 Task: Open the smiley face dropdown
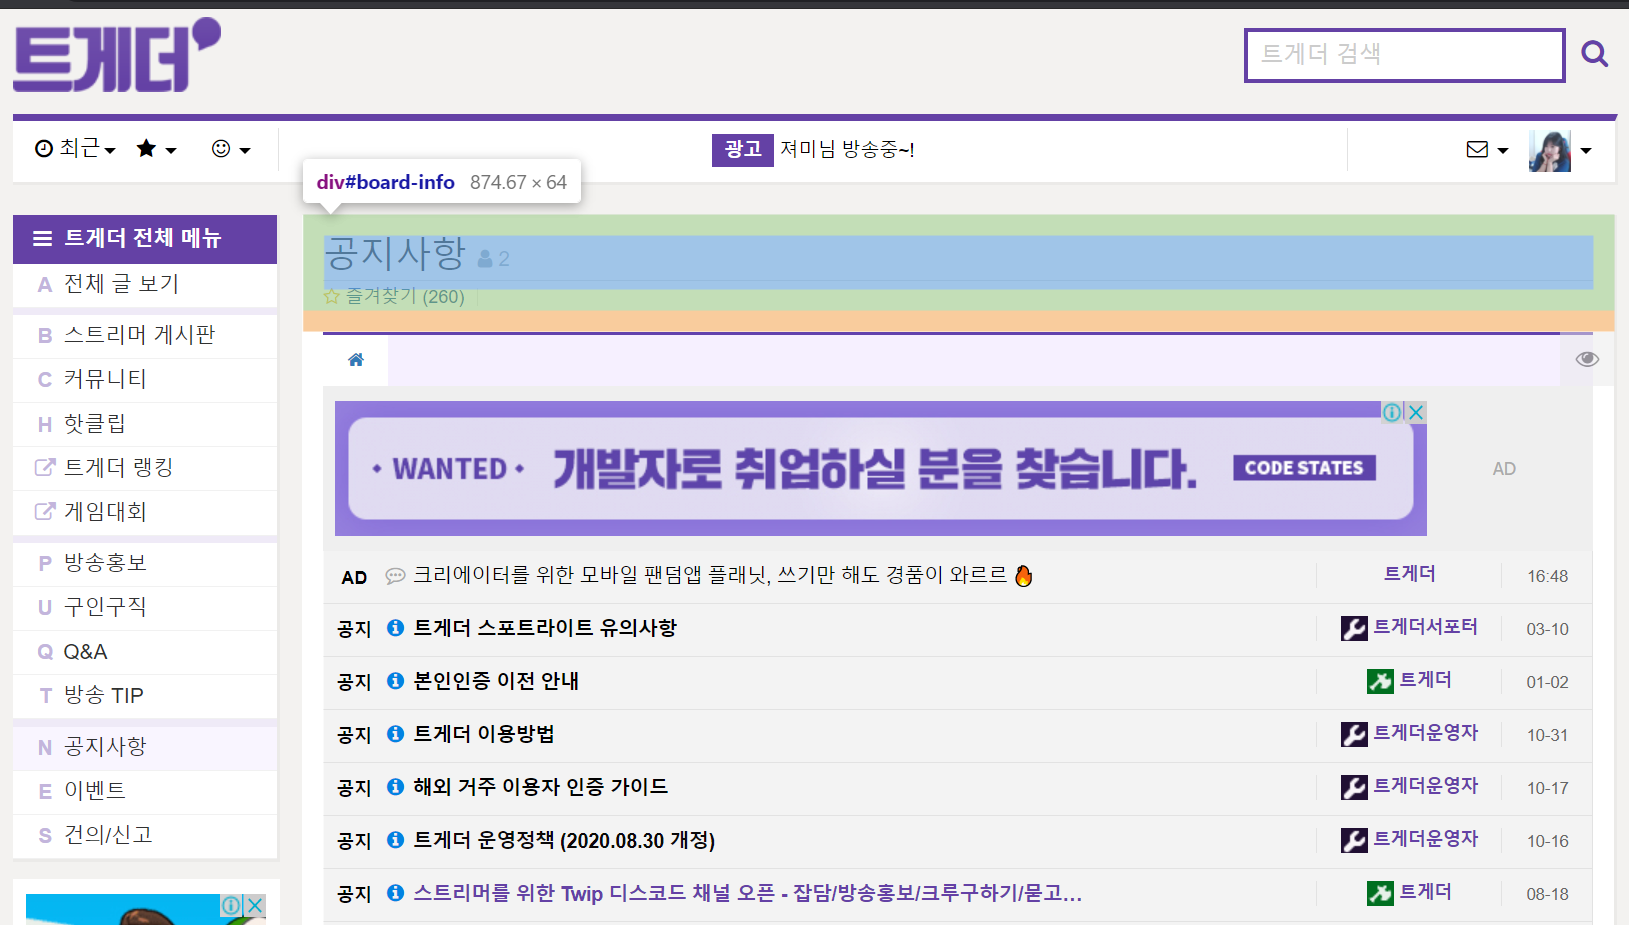[231, 149]
